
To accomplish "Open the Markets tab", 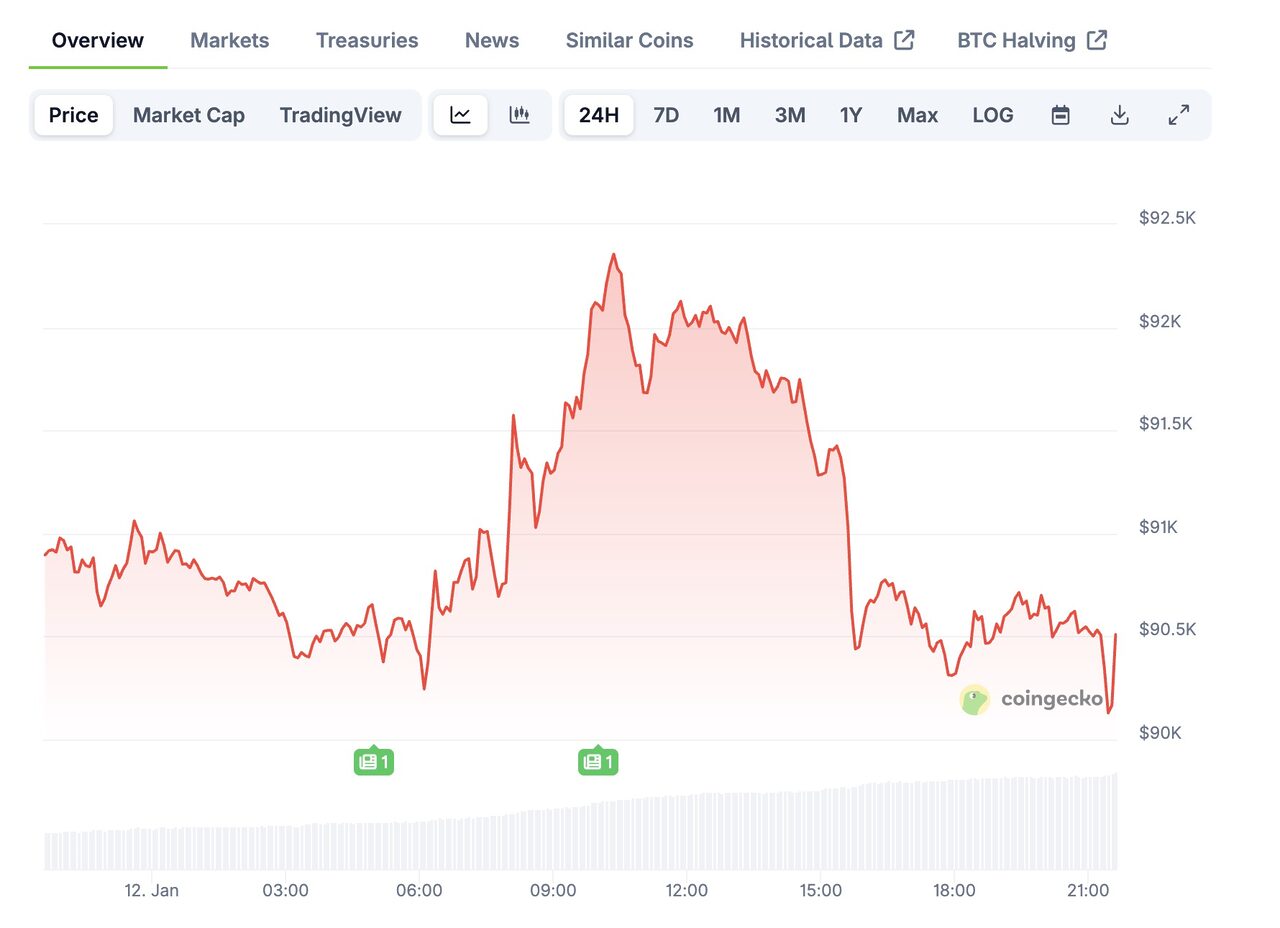I will 230,41.
